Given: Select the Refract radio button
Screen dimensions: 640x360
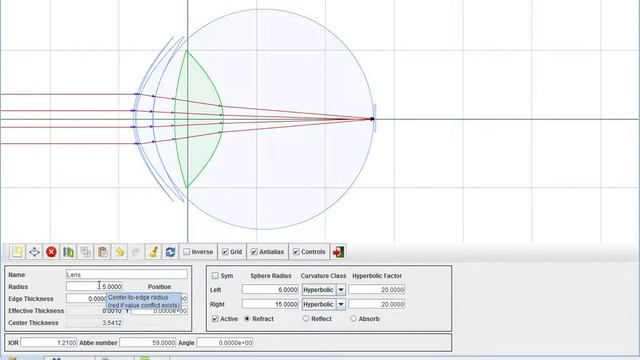Looking at the screenshot, I should tap(247, 319).
